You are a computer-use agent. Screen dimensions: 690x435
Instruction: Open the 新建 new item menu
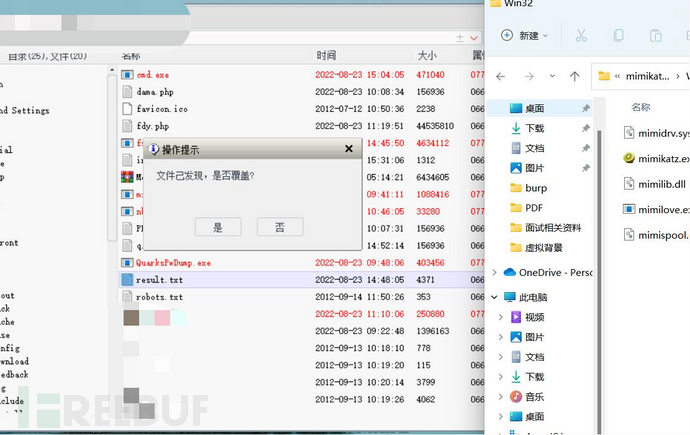(525, 35)
